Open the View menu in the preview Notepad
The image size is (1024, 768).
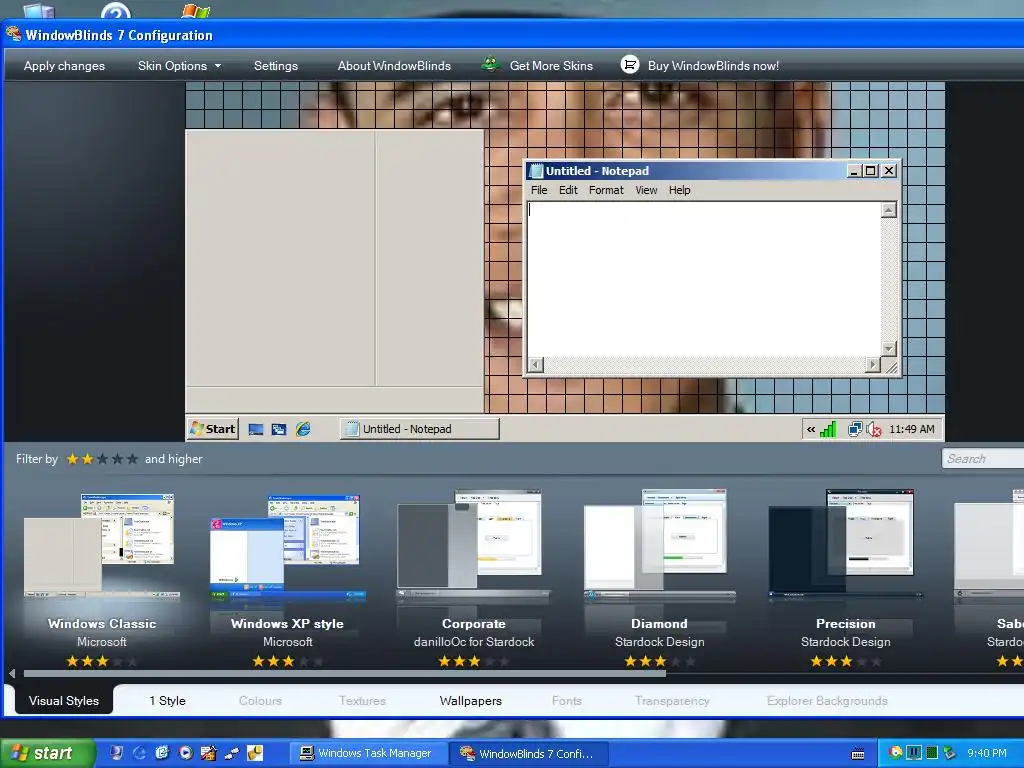(x=646, y=190)
